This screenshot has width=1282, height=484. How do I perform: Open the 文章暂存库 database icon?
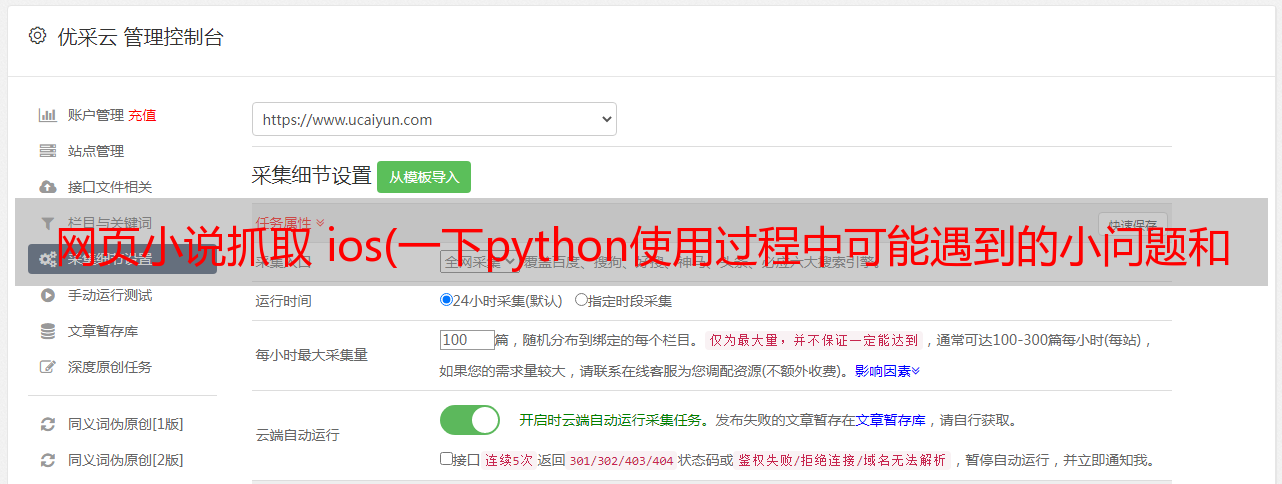coord(47,331)
